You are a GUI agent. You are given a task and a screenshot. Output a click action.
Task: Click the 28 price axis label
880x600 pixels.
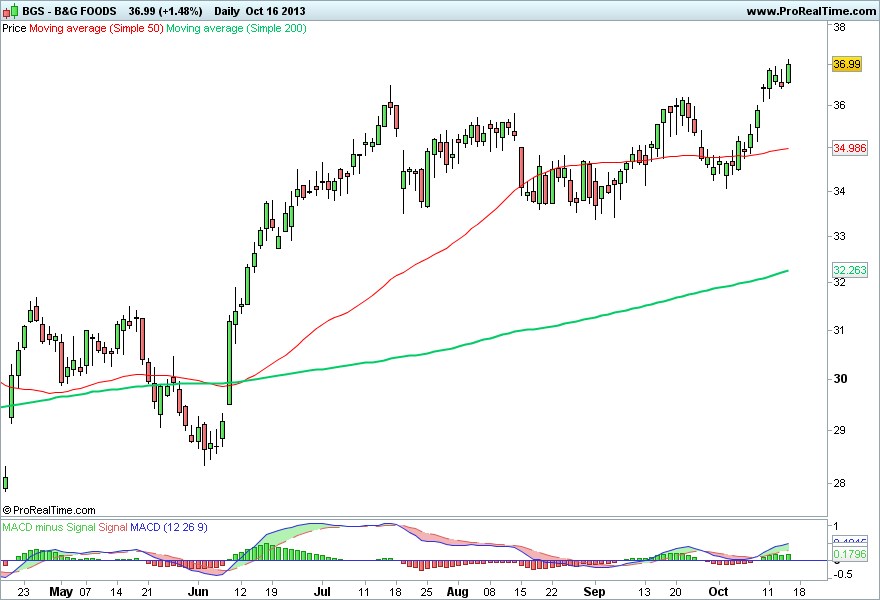point(840,483)
